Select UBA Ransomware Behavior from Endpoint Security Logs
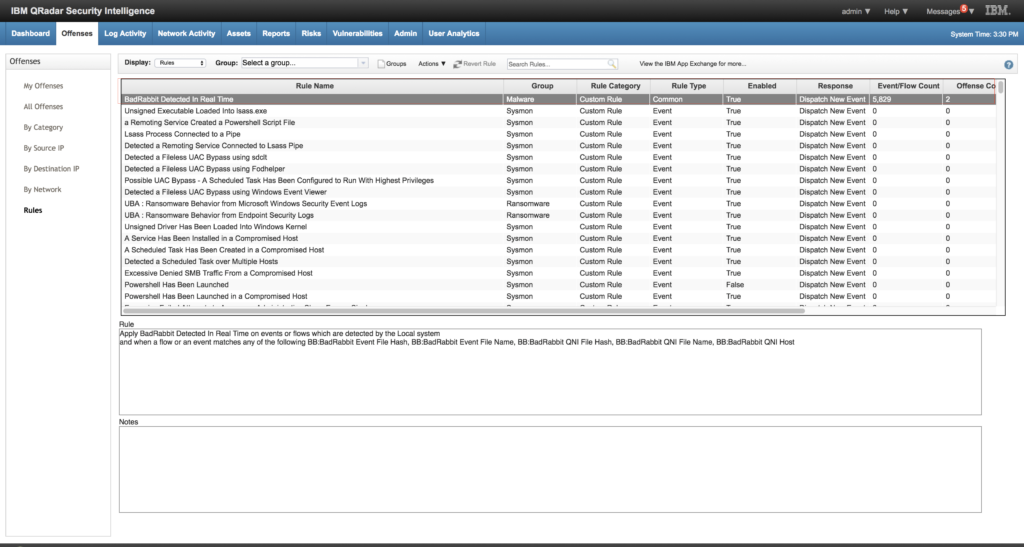 point(559,215)
